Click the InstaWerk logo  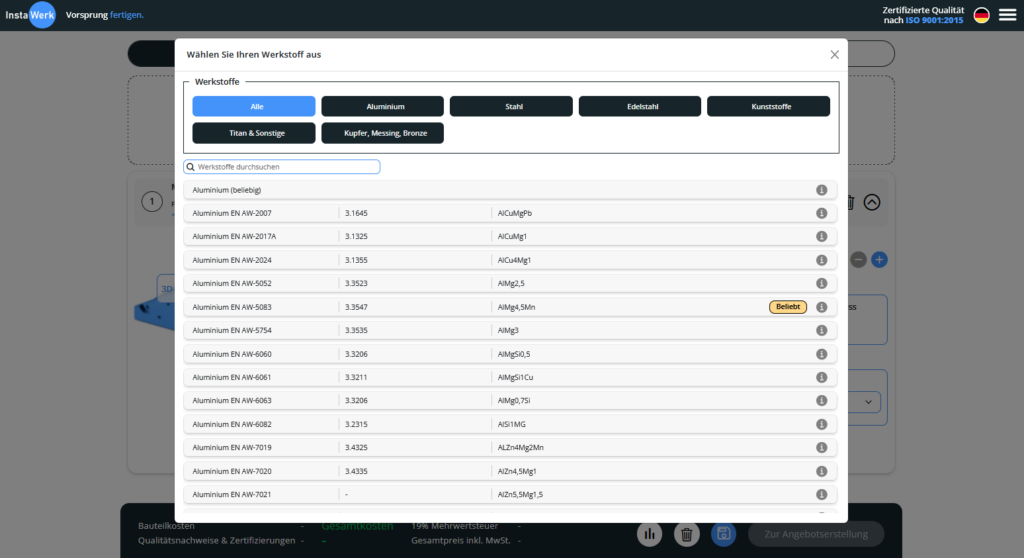tap(28, 15)
